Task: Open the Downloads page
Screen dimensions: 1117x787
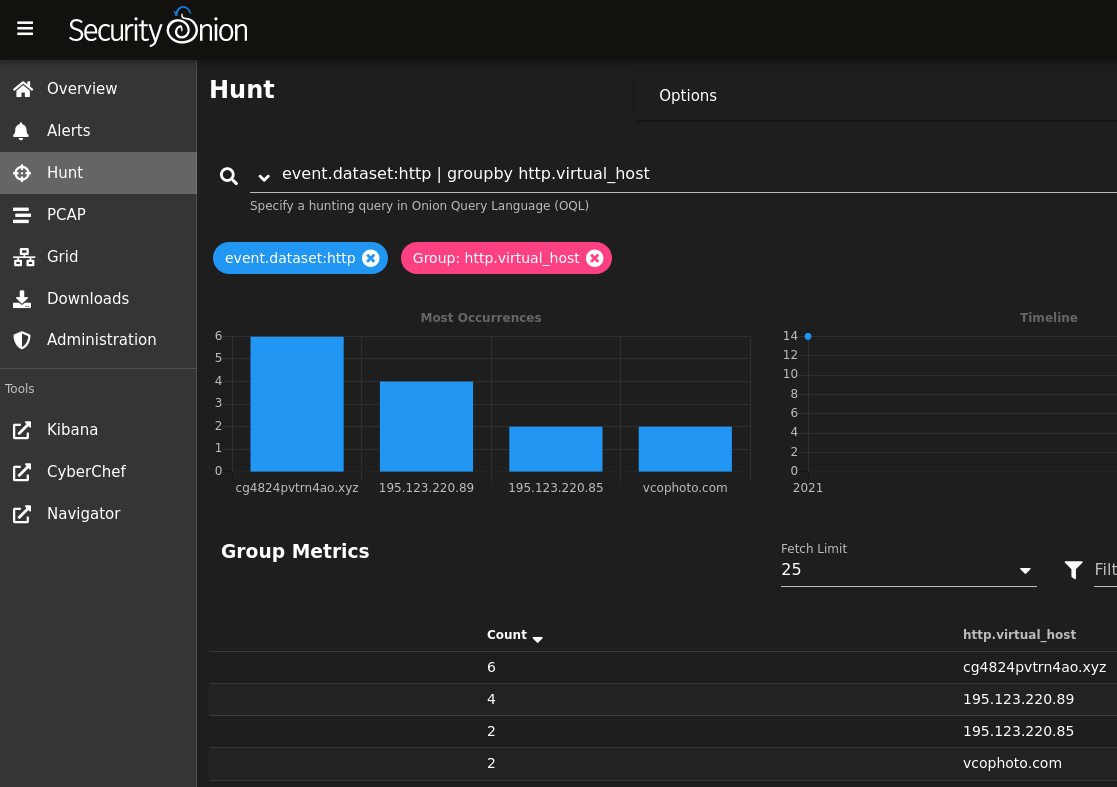Action: click(x=98, y=298)
